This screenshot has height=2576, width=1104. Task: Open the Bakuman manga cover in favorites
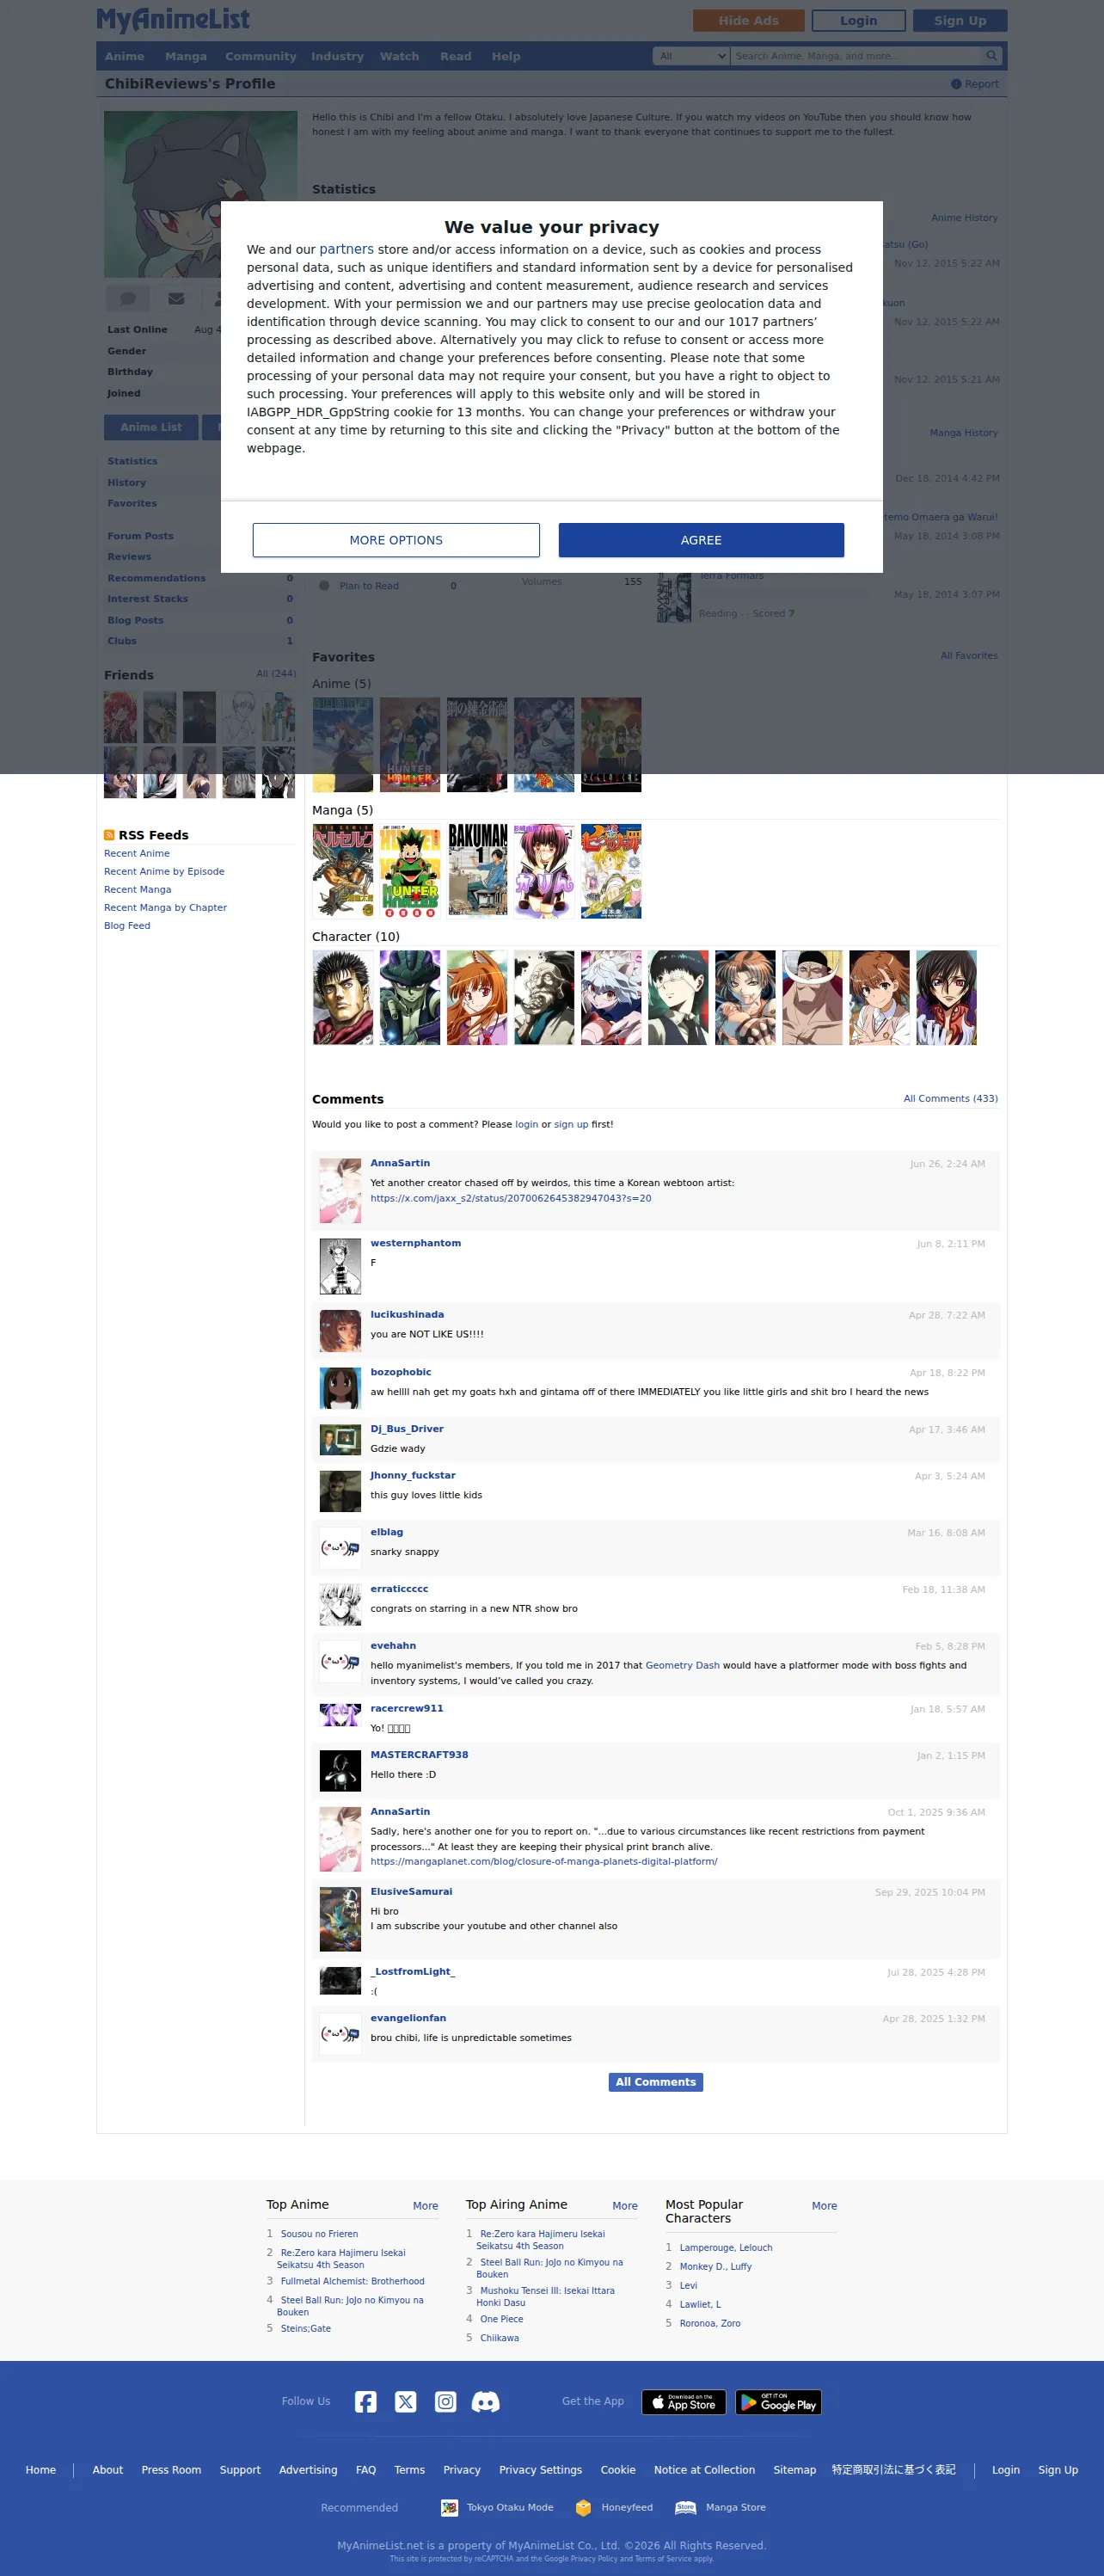477,870
